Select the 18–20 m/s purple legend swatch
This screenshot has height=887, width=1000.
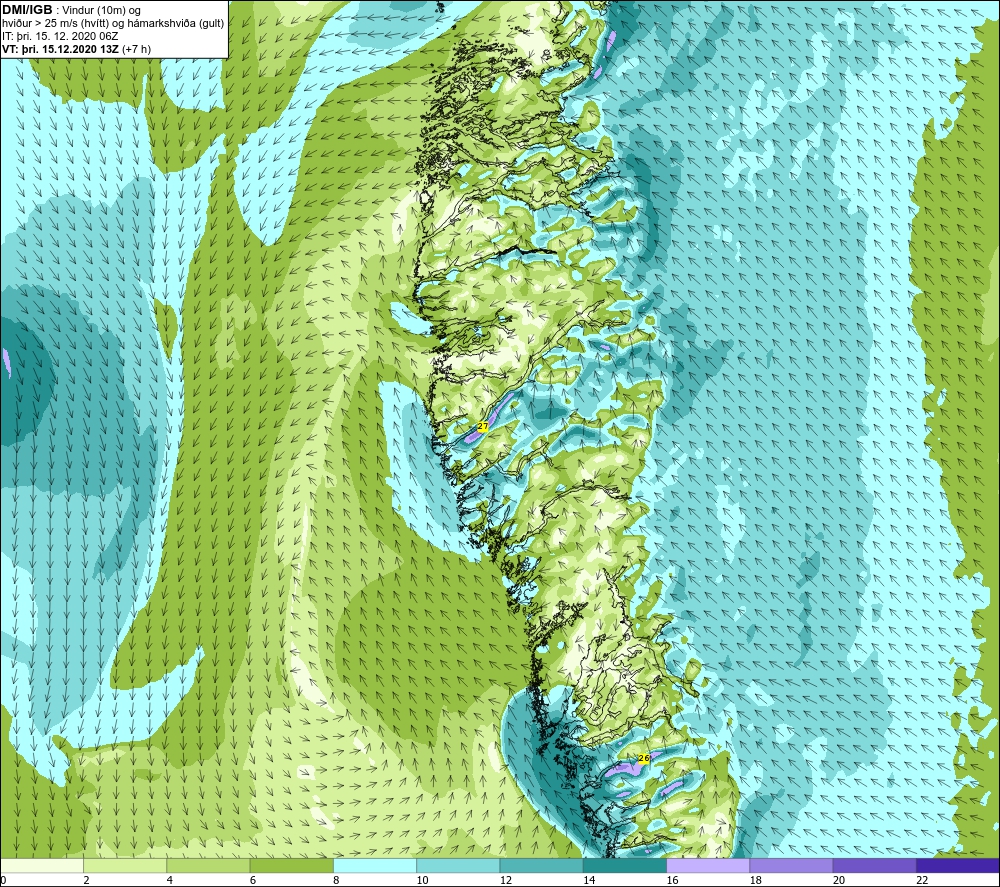(x=791, y=865)
